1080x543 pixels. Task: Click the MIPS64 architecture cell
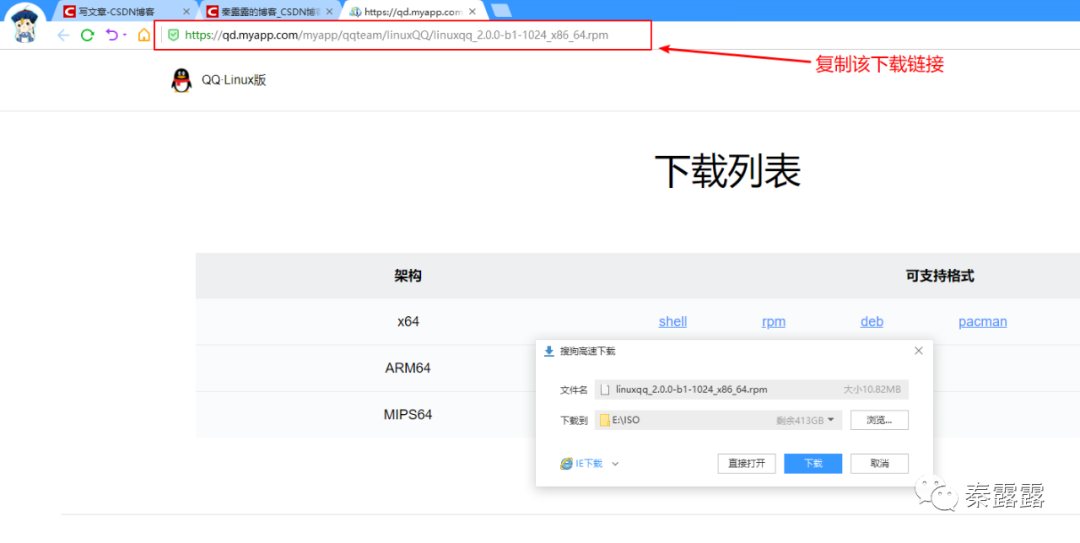click(x=408, y=415)
